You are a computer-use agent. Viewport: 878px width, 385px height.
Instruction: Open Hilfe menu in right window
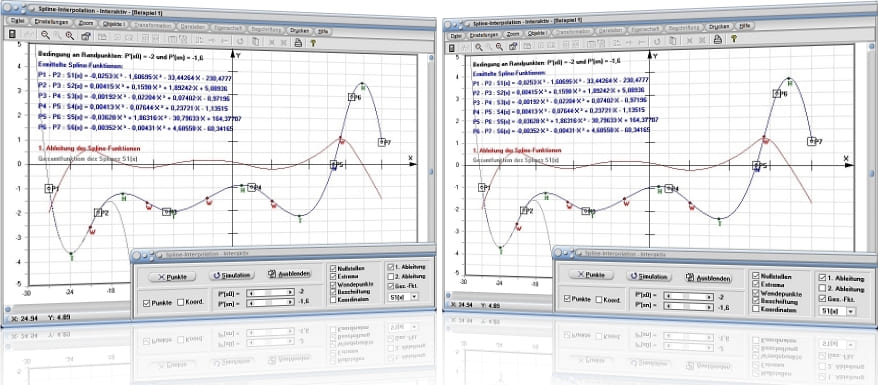click(744, 25)
